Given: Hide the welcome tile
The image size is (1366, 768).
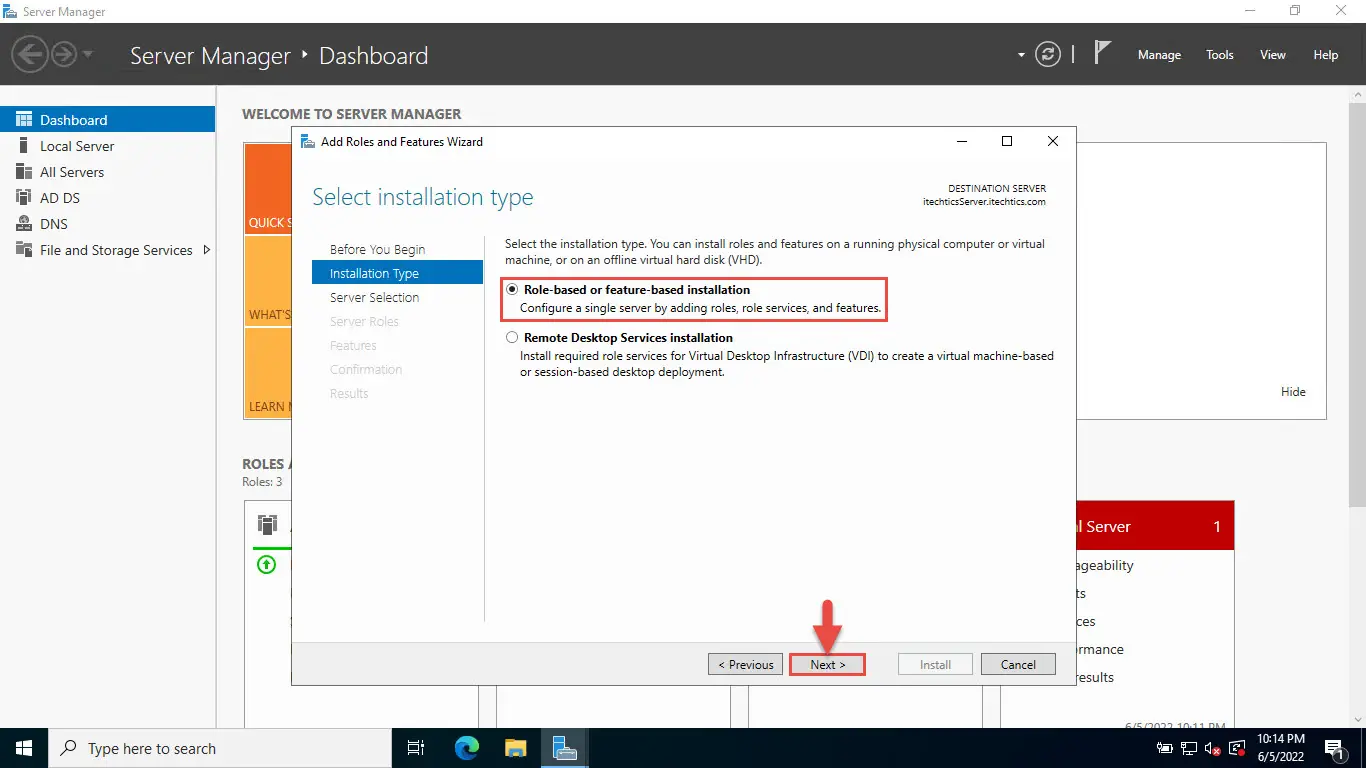Looking at the screenshot, I should tap(1293, 392).
